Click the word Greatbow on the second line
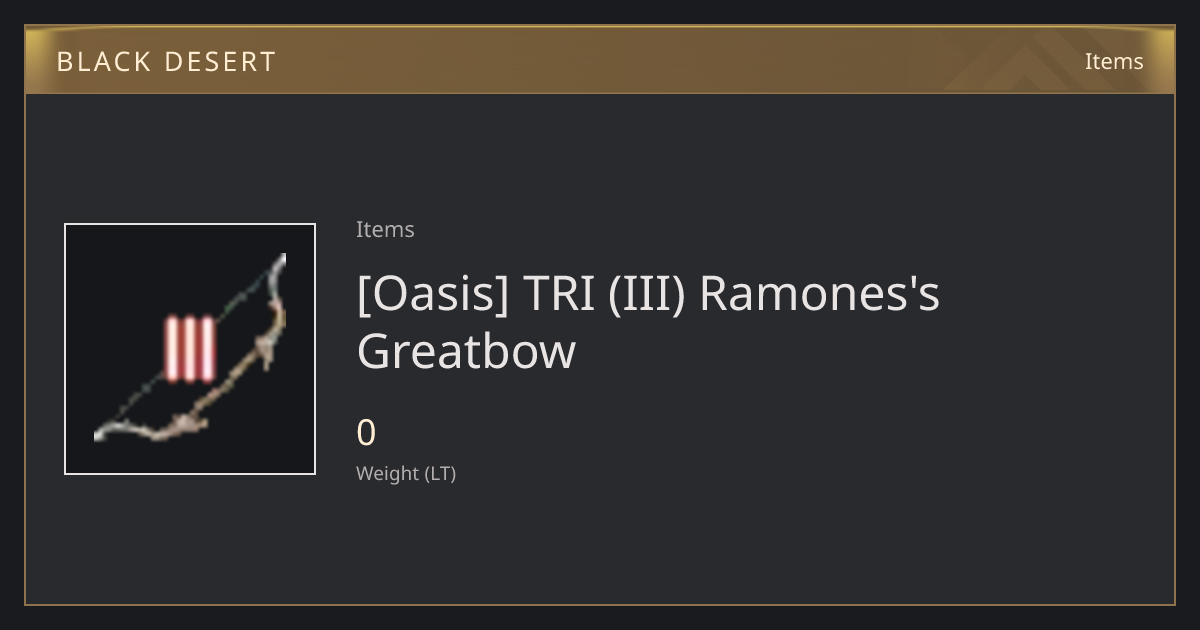Viewport: 1200px width, 630px height. pos(466,351)
